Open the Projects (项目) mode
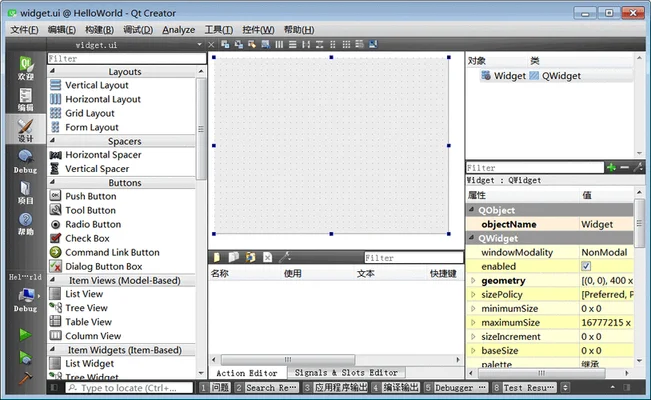 pos(25,192)
